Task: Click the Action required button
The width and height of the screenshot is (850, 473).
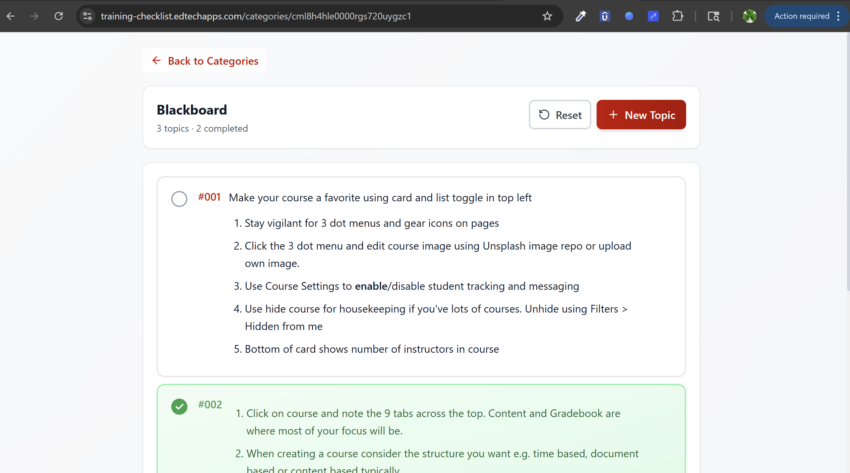Action: (x=801, y=16)
